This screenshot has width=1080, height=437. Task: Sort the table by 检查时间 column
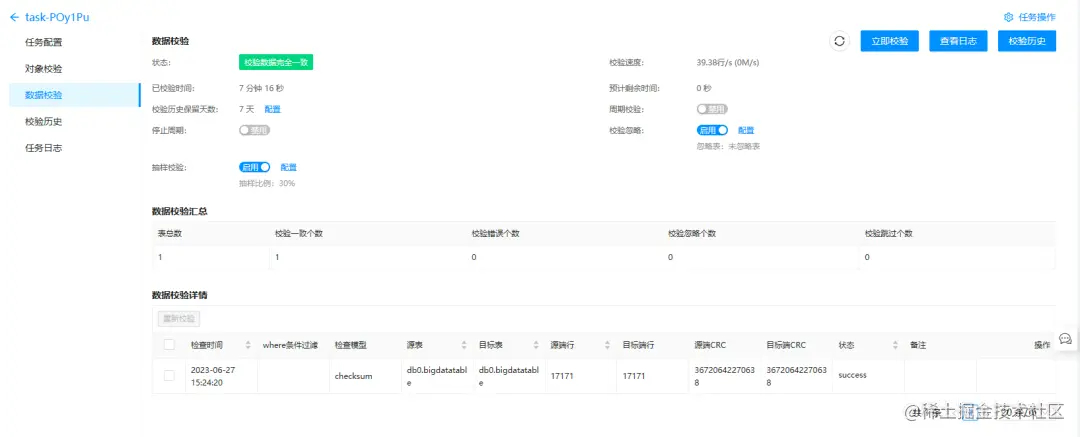pos(248,345)
